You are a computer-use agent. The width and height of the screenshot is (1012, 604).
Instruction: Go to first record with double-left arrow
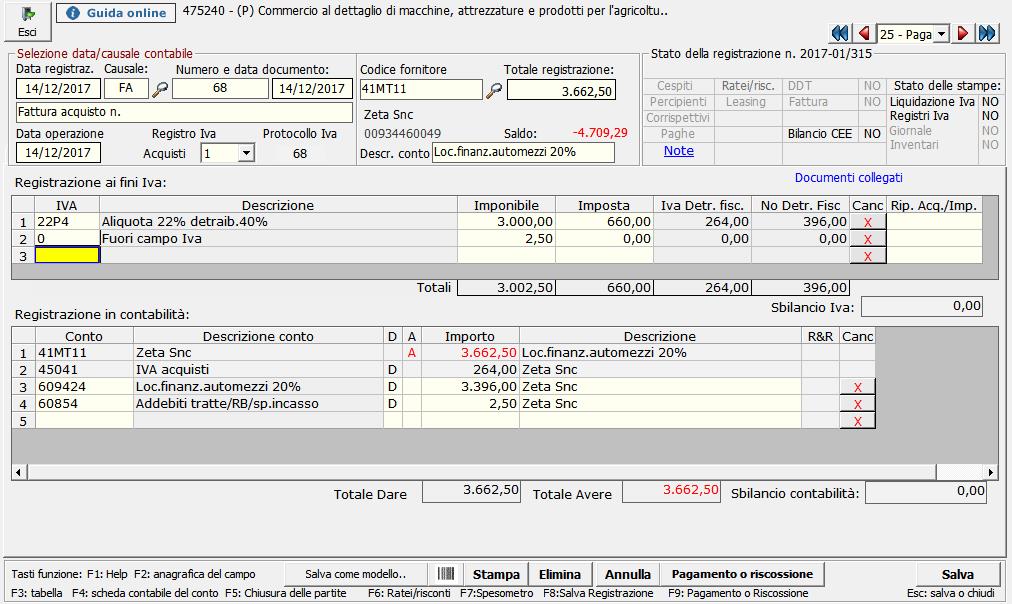pyautogui.click(x=840, y=34)
